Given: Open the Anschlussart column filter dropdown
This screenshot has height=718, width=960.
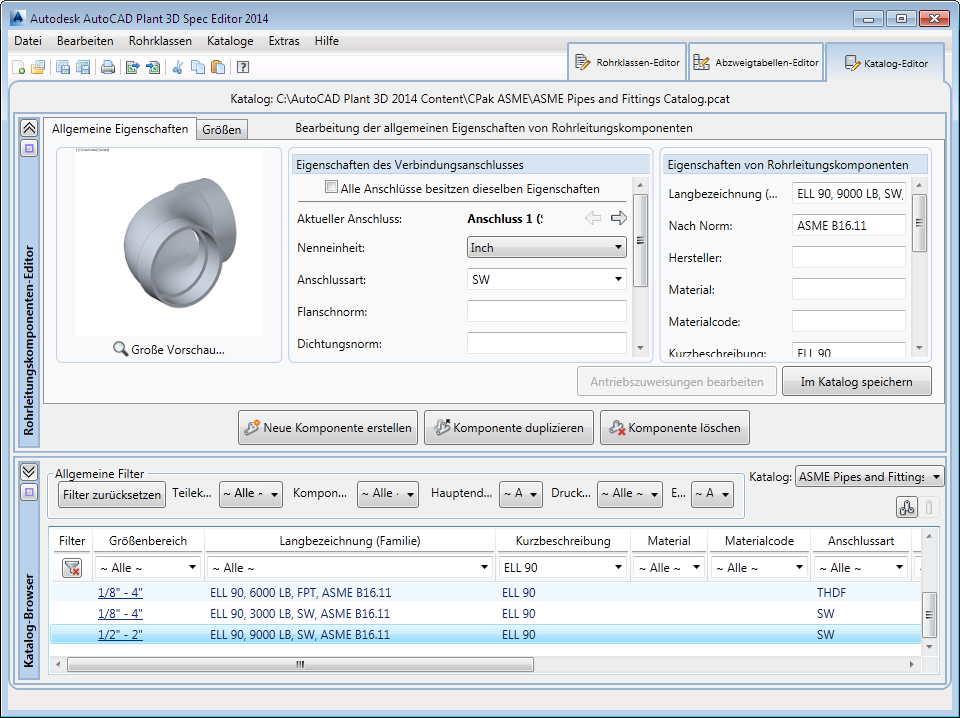Looking at the screenshot, I should pyautogui.click(x=861, y=568).
